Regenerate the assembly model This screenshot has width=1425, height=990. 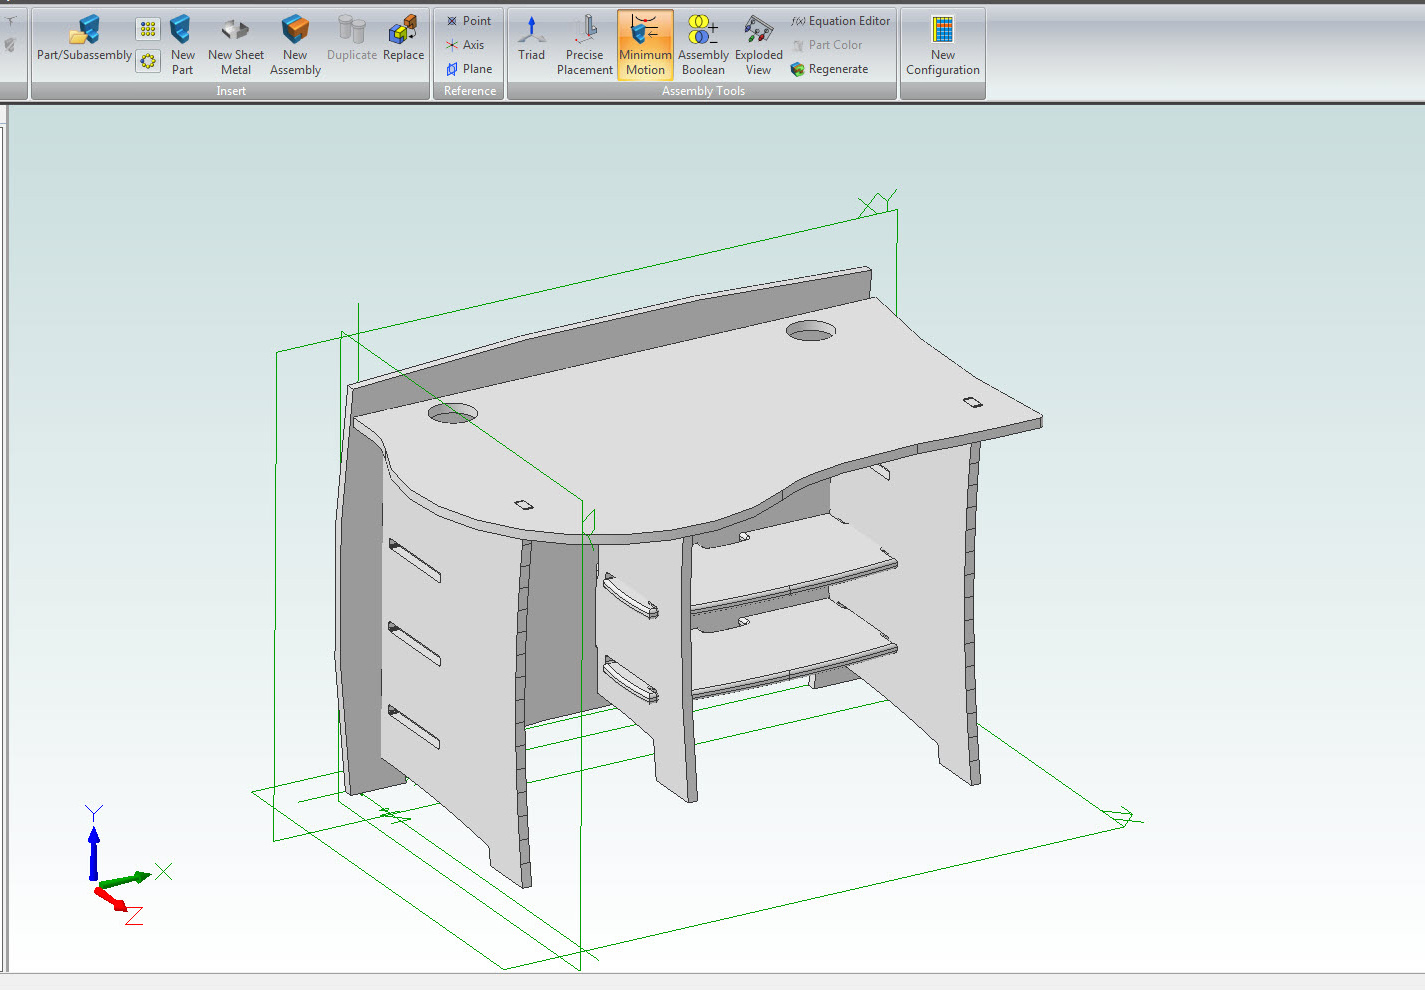829,69
